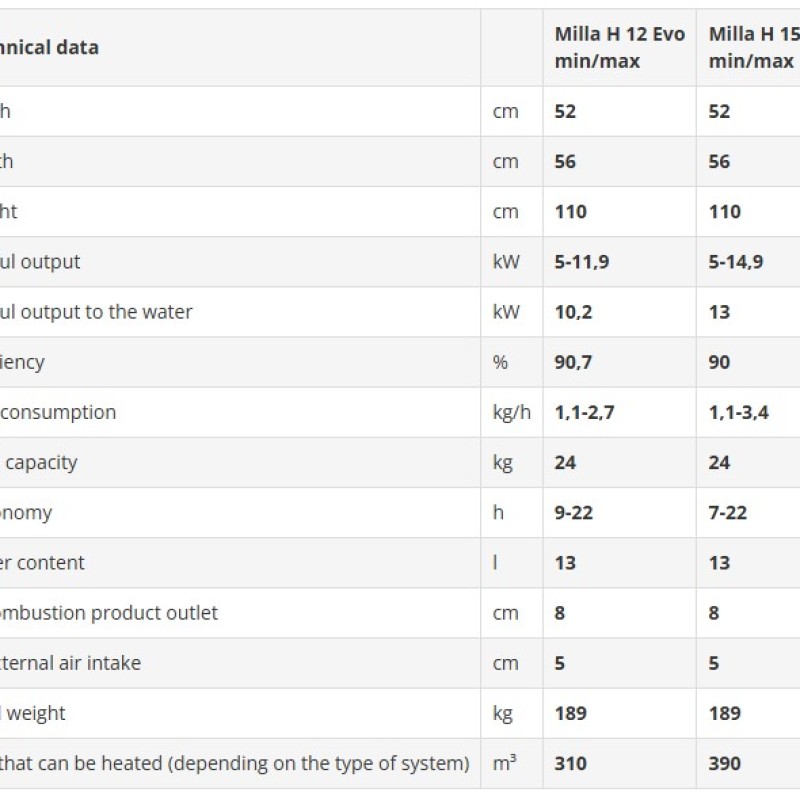Viewport: 800px width, 800px height.
Task: Click the 9-22 autonomy value
Action: [x=574, y=513]
